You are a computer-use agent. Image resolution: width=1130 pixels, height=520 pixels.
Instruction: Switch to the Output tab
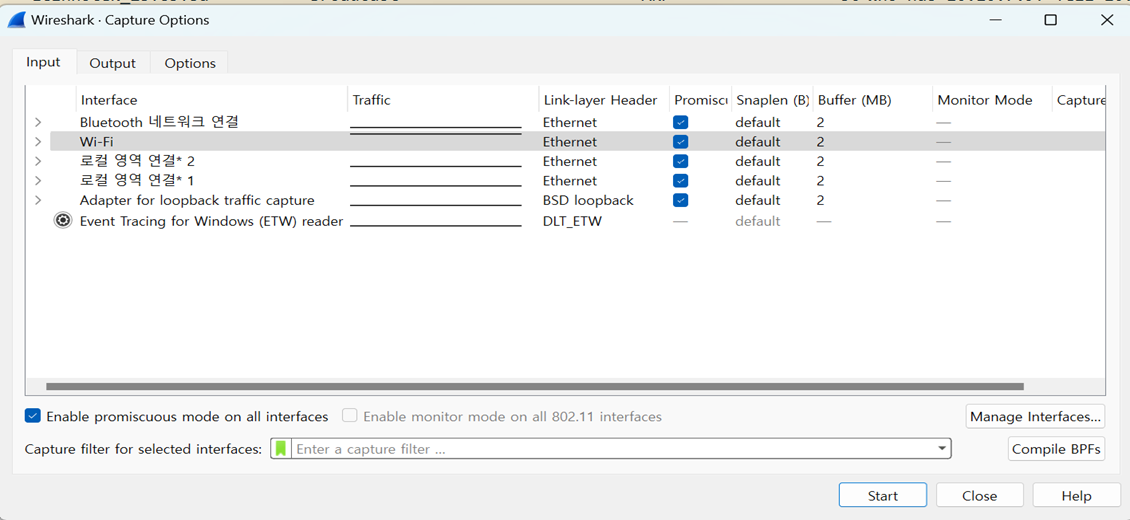[112, 63]
